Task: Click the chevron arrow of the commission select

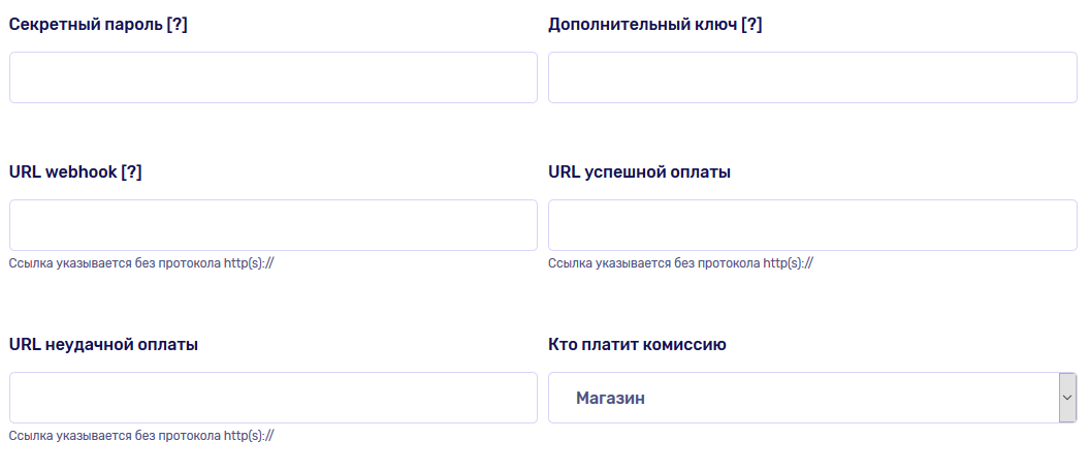Action: tap(1067, 398)
